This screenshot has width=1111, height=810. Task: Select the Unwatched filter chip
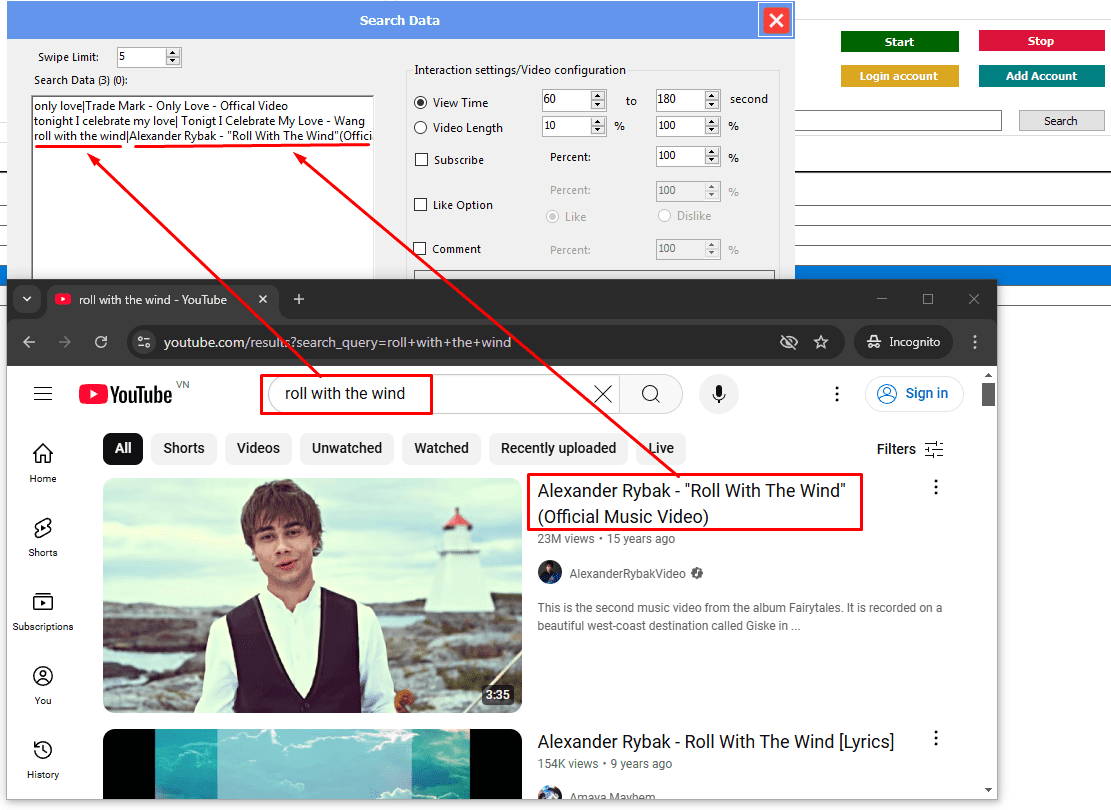[x=346, y=449]
